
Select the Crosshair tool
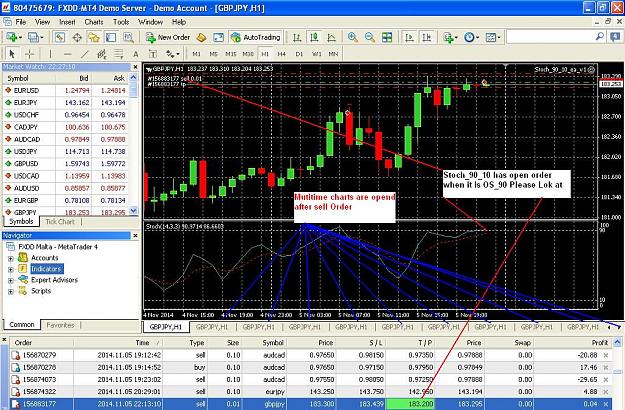29,54
